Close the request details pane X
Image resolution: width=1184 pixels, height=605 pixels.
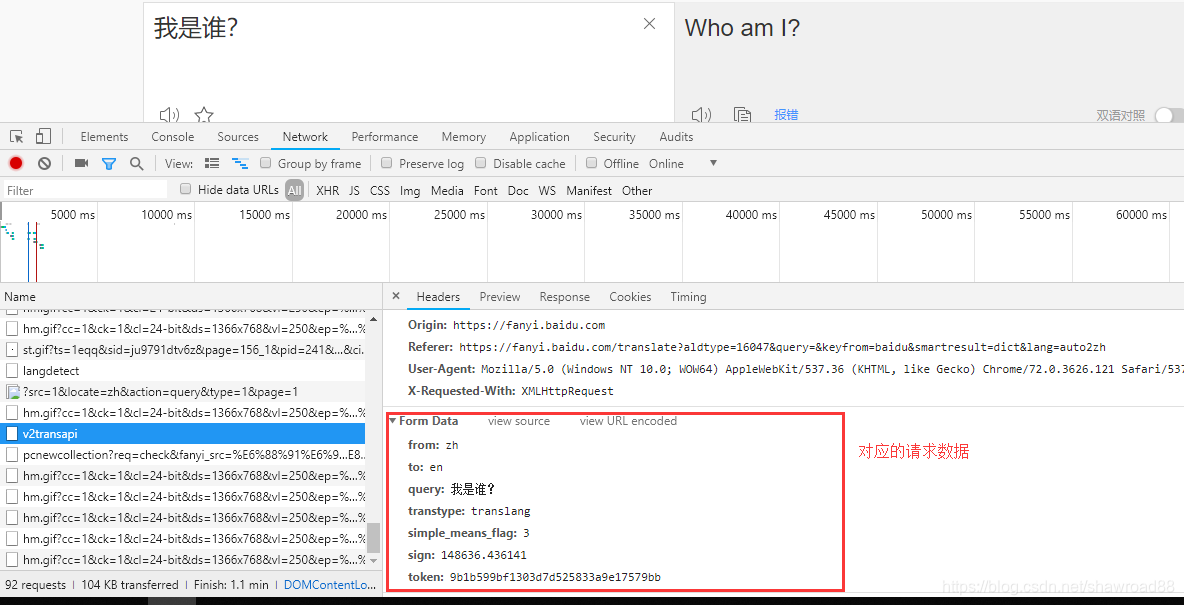[396, 296]
